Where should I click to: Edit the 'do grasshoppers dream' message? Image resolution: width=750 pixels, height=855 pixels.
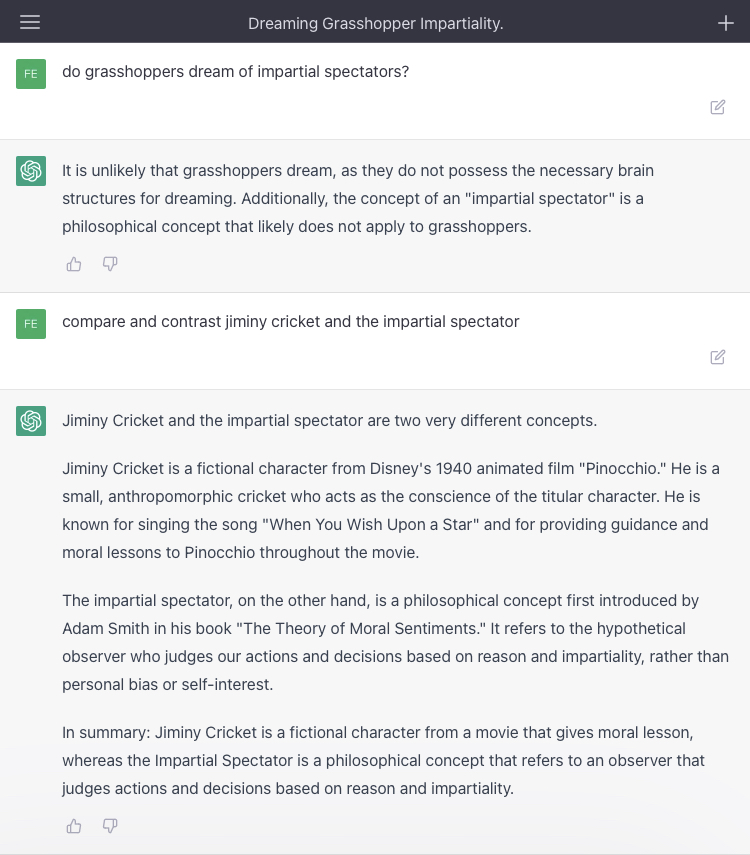718,107
